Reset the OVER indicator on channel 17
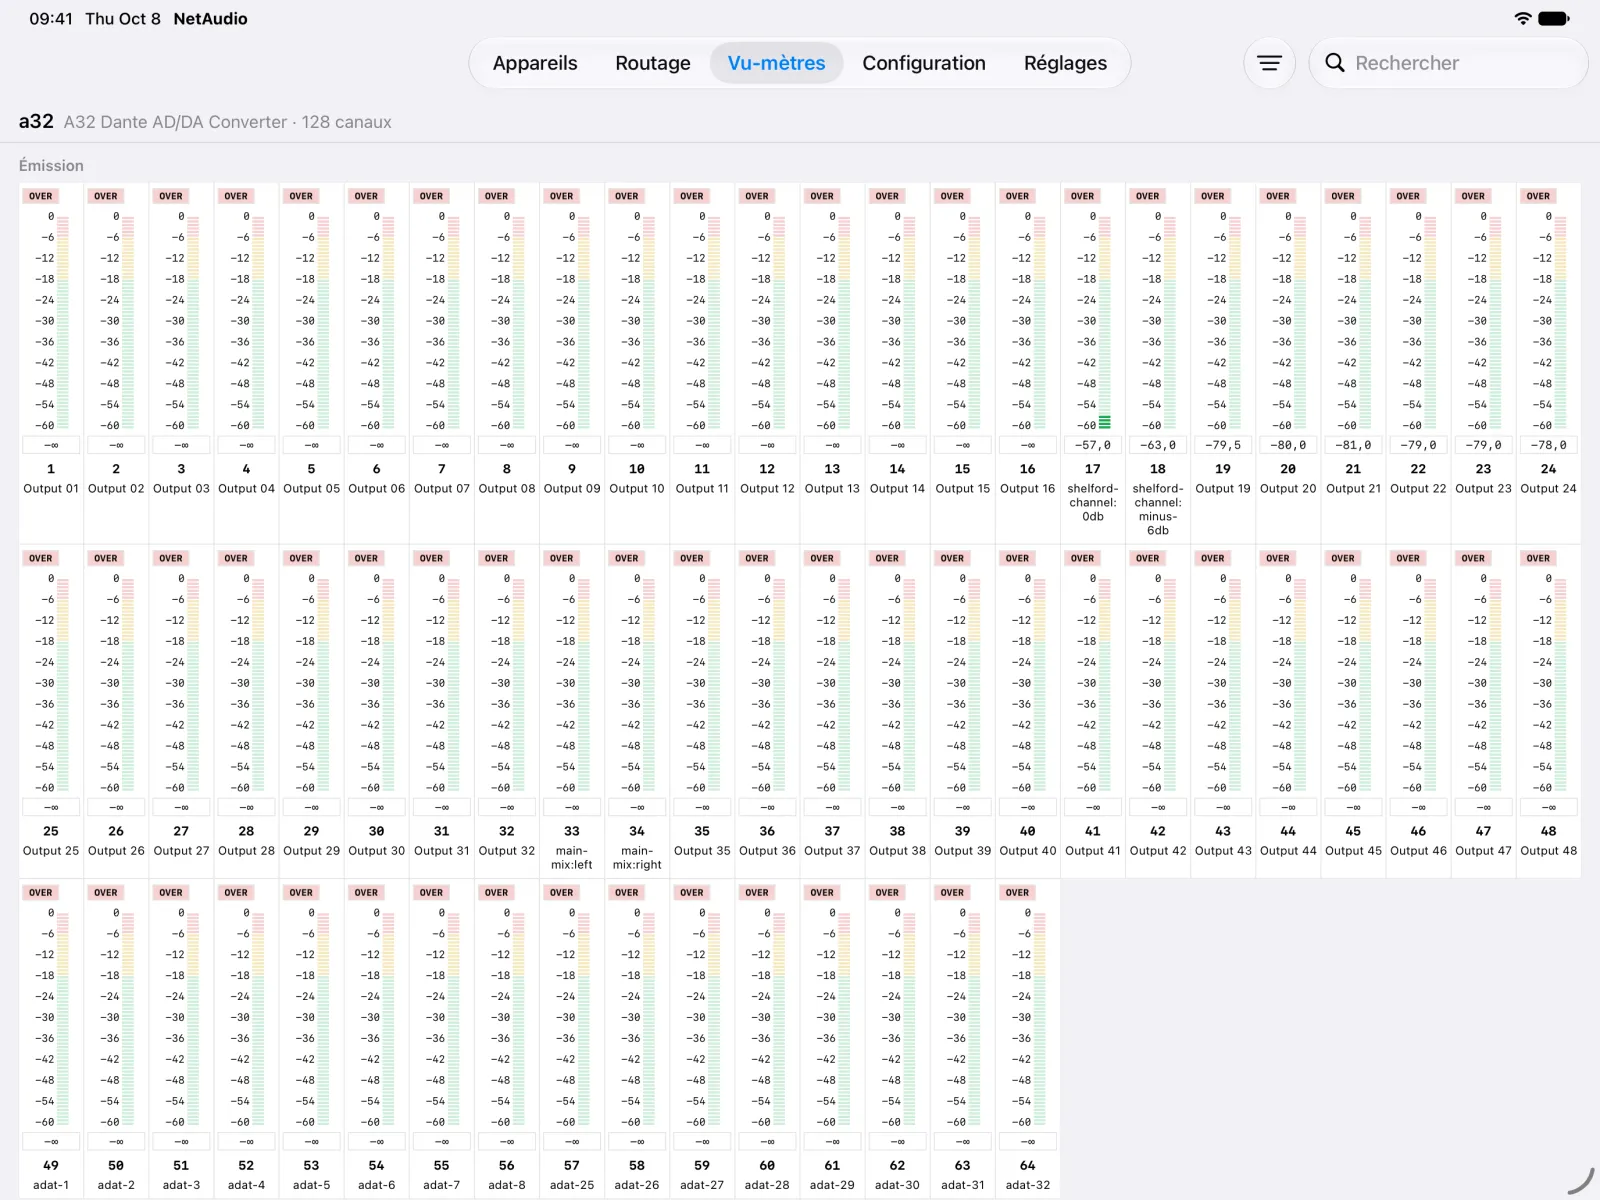The width and height of the screenshot is (1600, 1200). pyautogui.click(x=1083, y=196)
